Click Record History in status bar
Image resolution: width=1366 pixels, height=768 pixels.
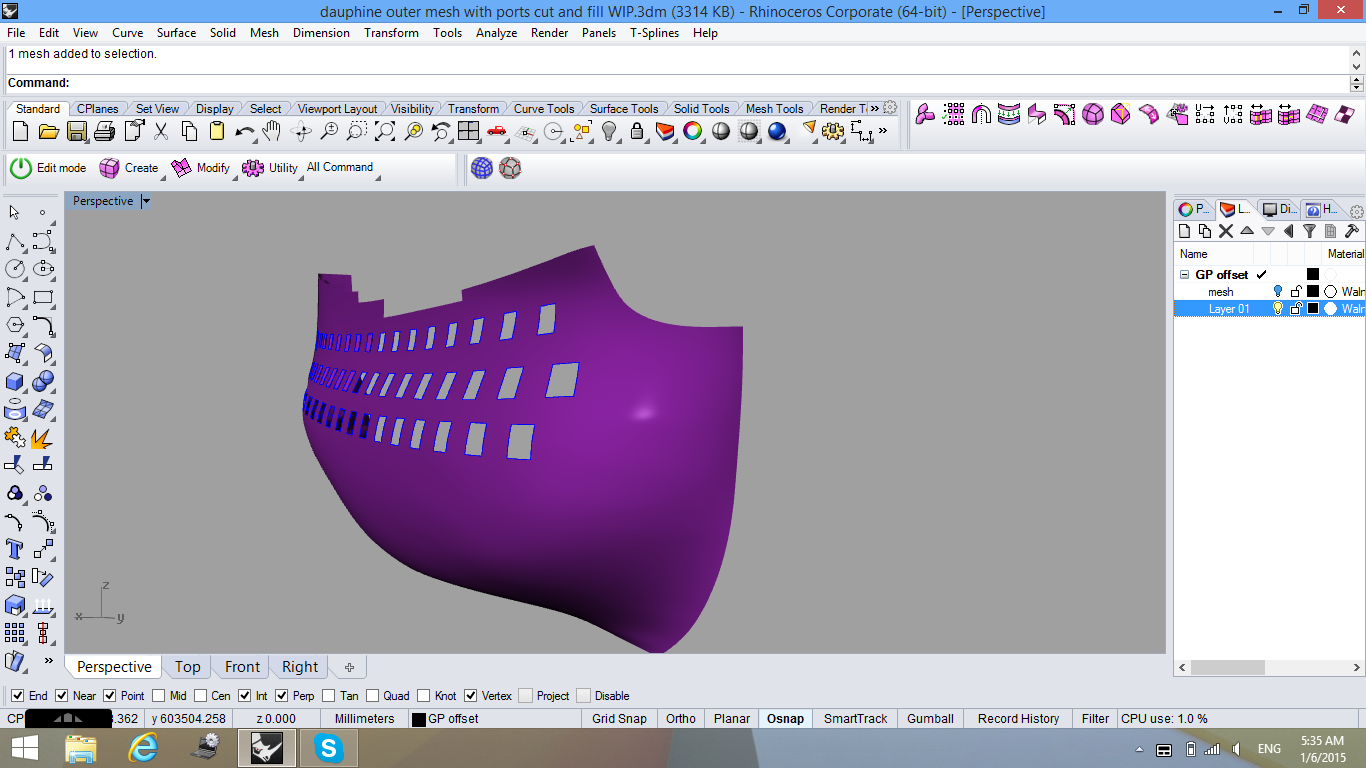(1018, 718)
